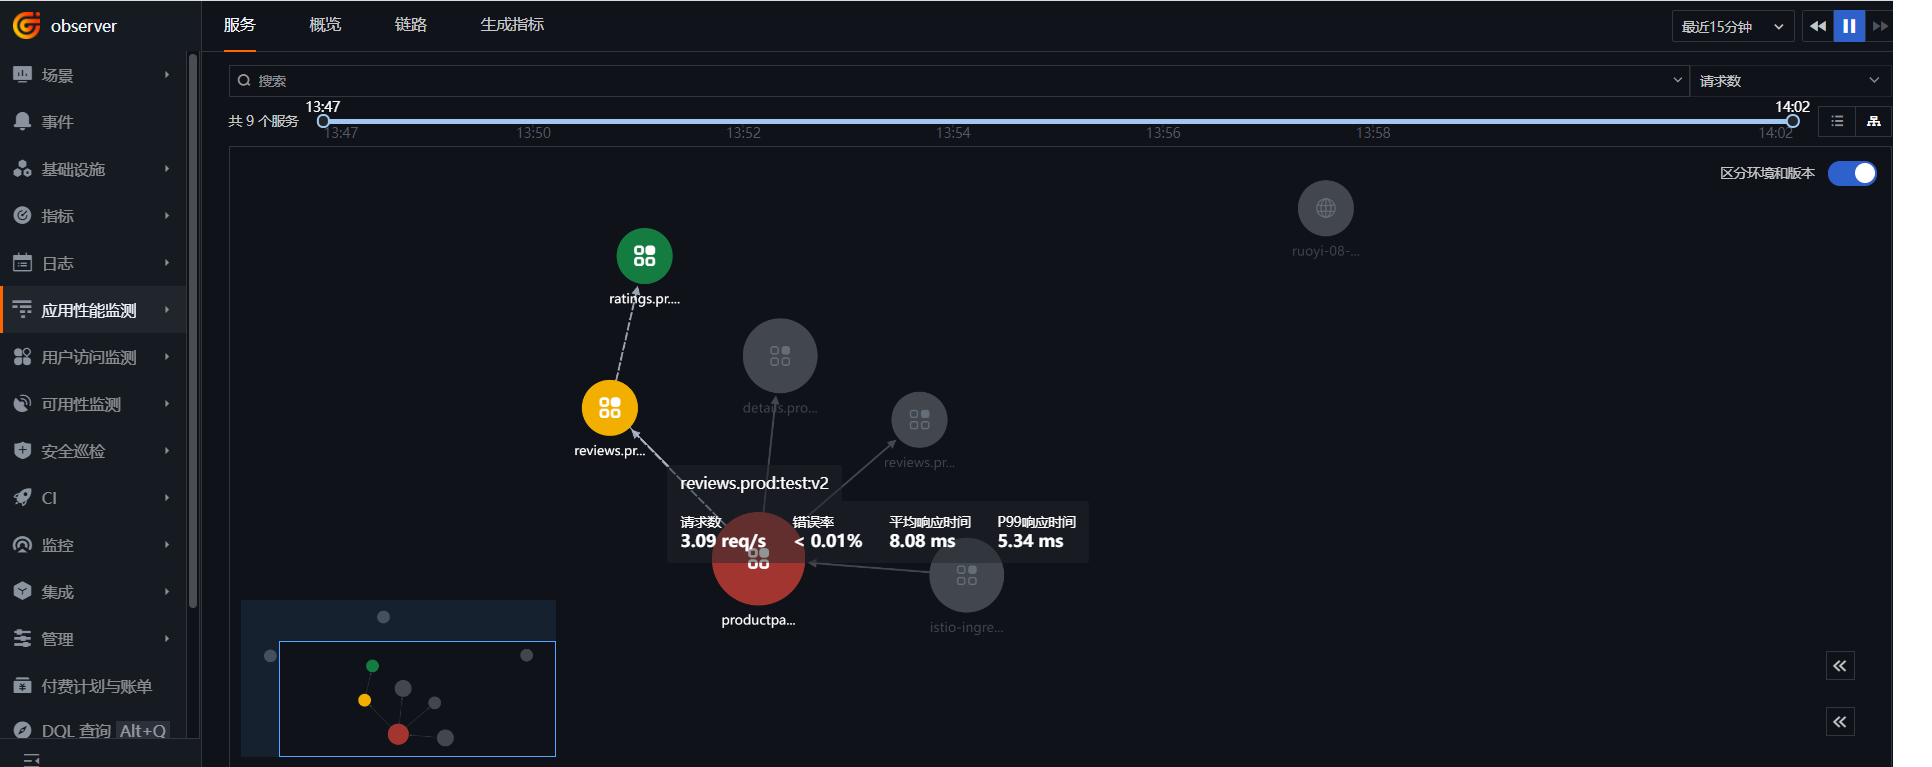Switch to topology view icon

(x=1873, y=121)
